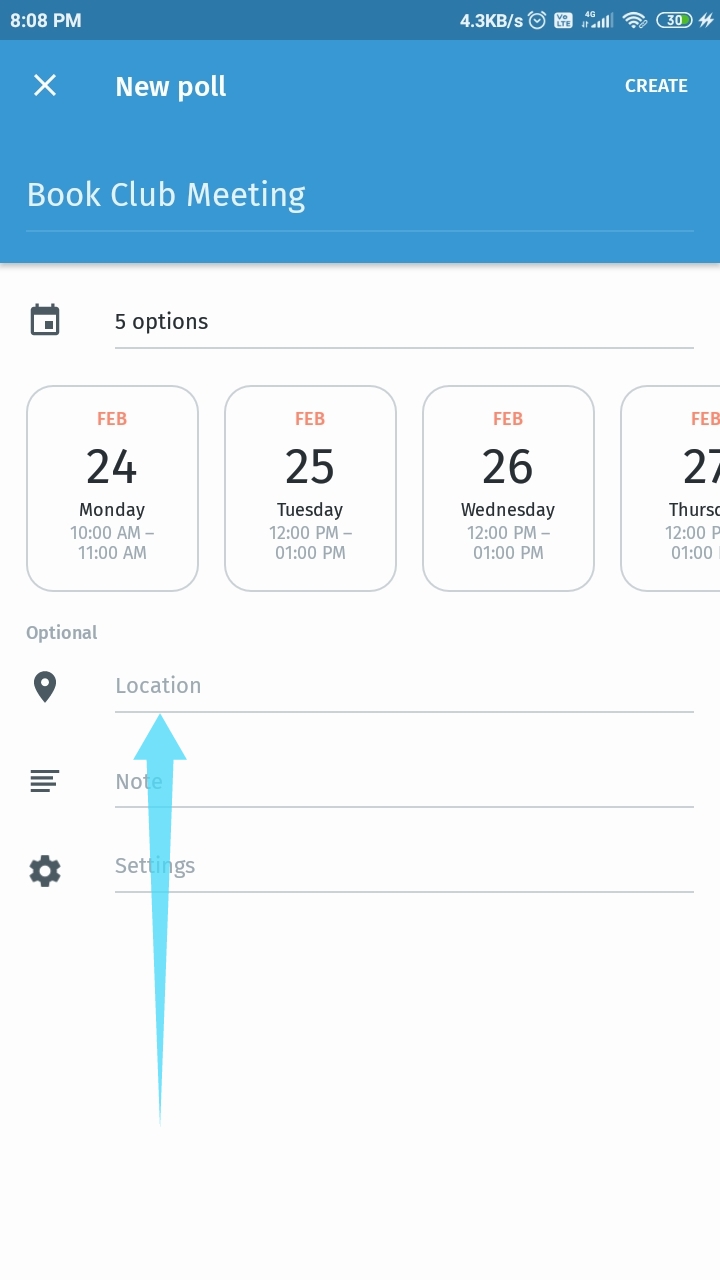Tap the settings gear icon
Viewport: 720px width, 1280px height.
tap(45, 871)
